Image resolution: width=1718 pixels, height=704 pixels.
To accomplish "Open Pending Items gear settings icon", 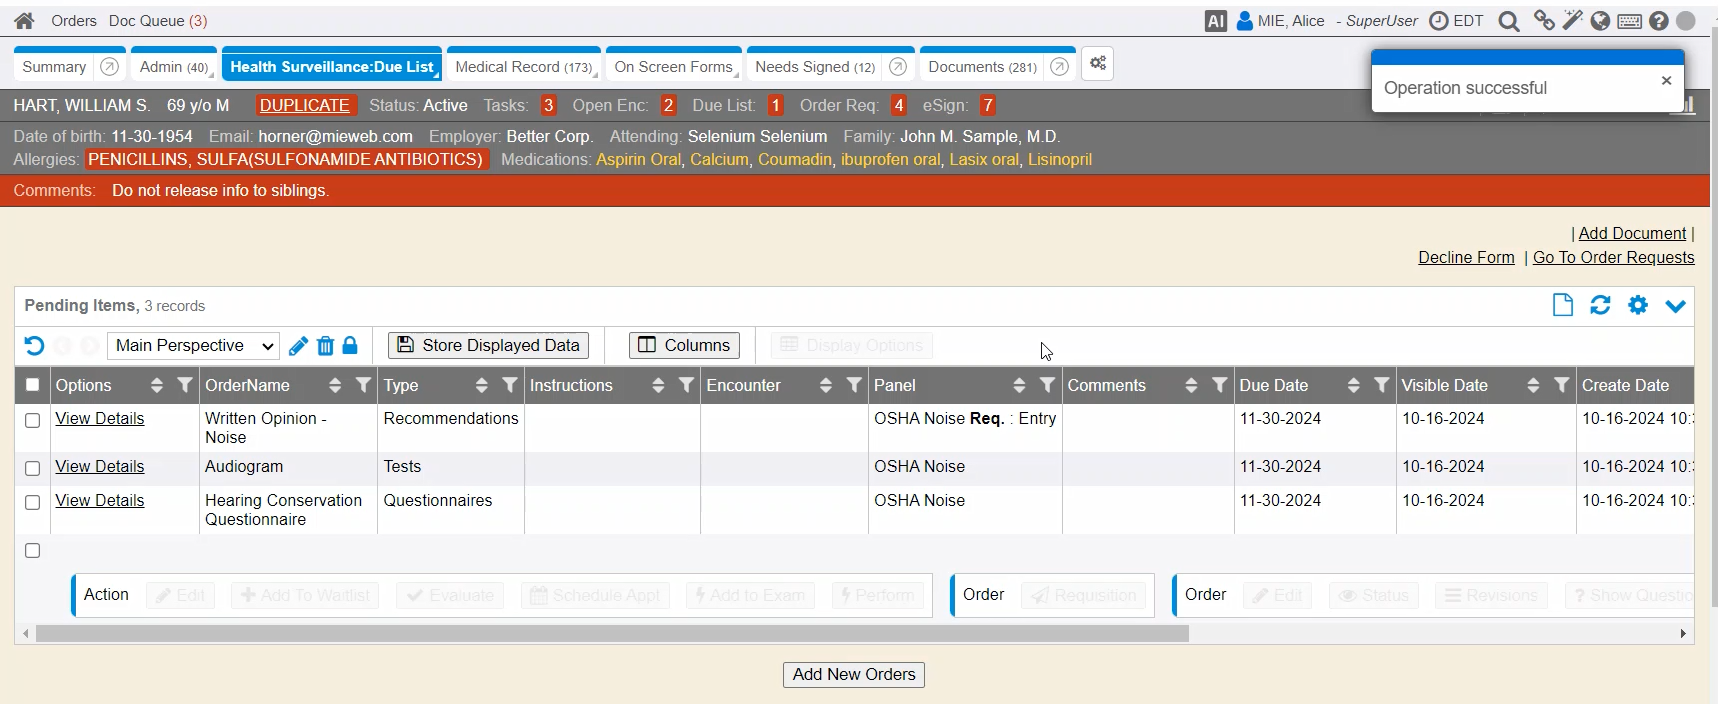I will tap(1638, 305).
